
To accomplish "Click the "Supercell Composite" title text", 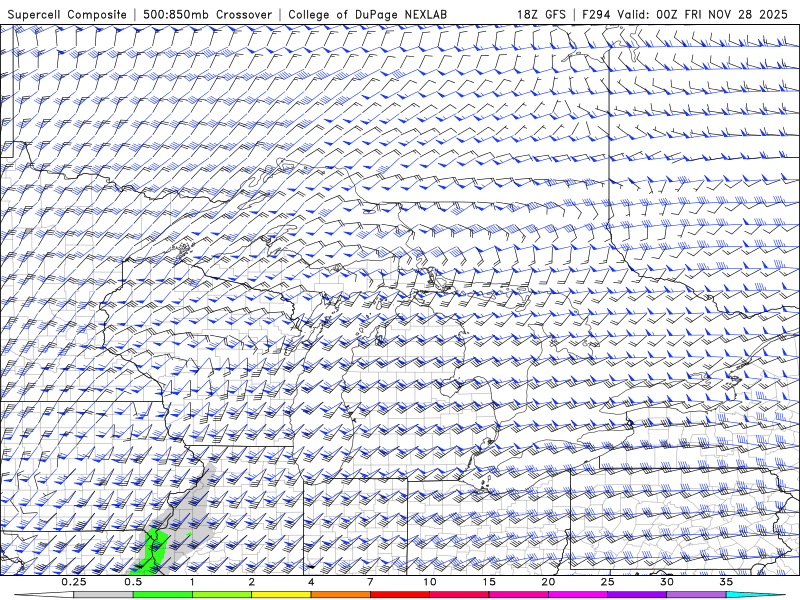I will (x=67, y=15).
